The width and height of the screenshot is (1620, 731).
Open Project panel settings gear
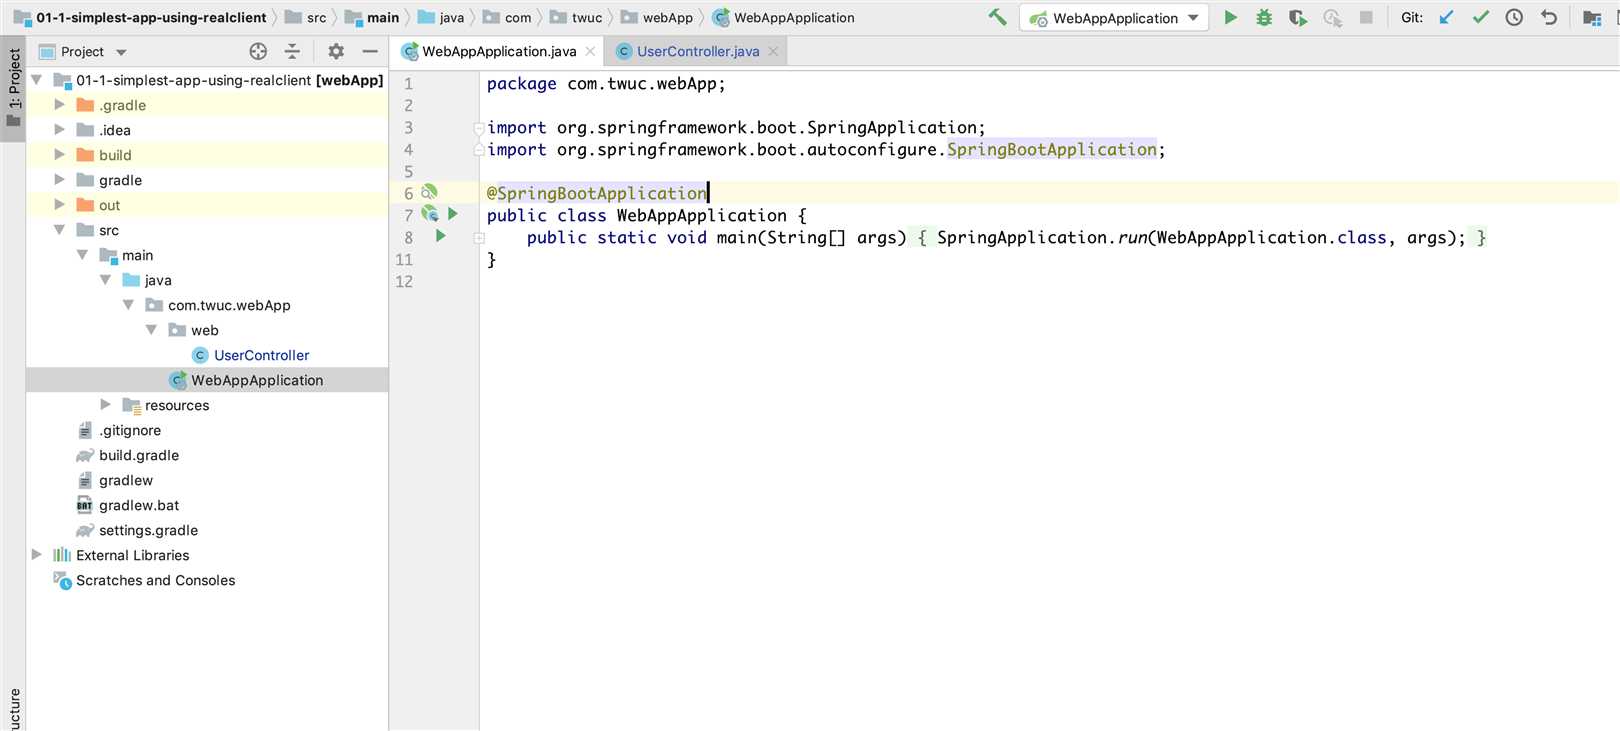point(336,51)
